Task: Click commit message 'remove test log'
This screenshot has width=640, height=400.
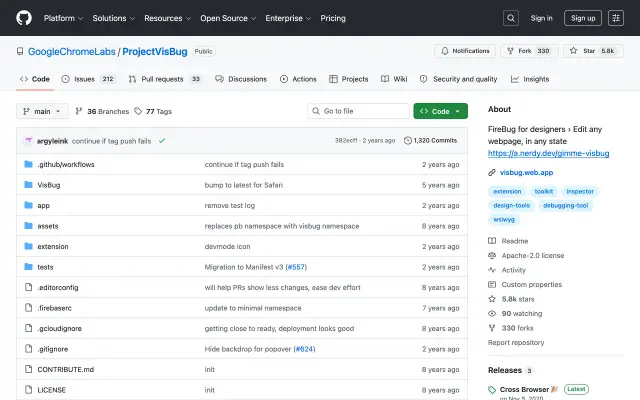Action: click(x=230, y=205)
